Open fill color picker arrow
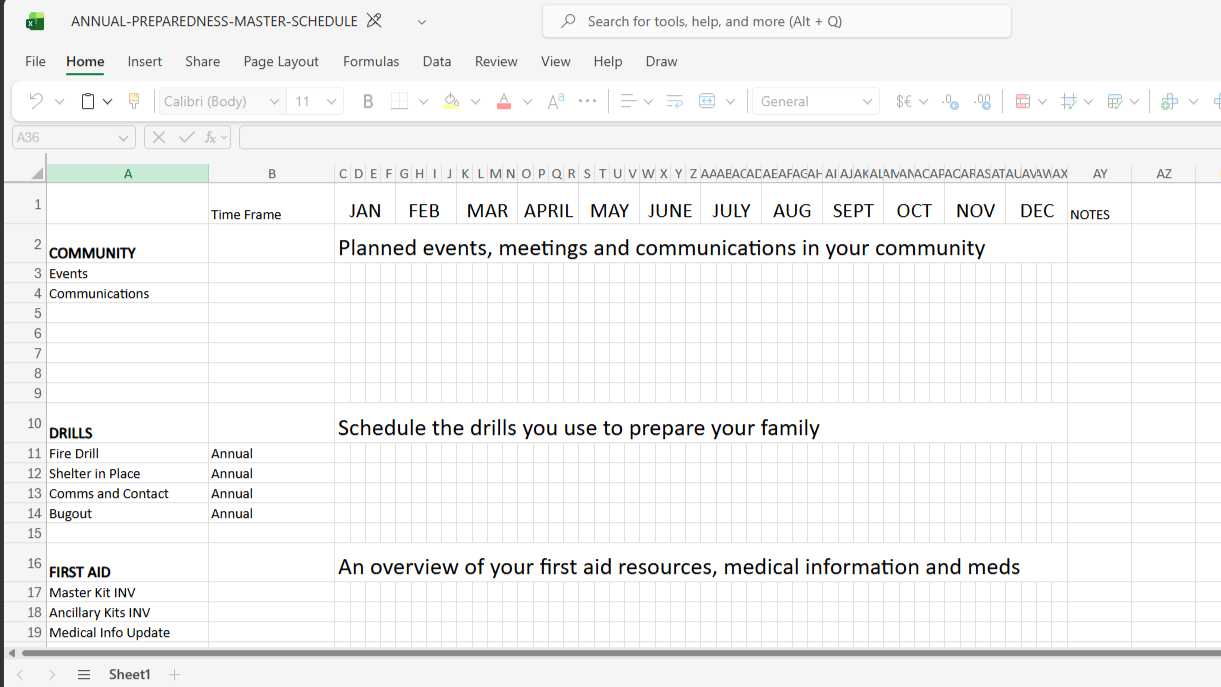The width and height of the screenshot is (1221, 687). point(475,102)
